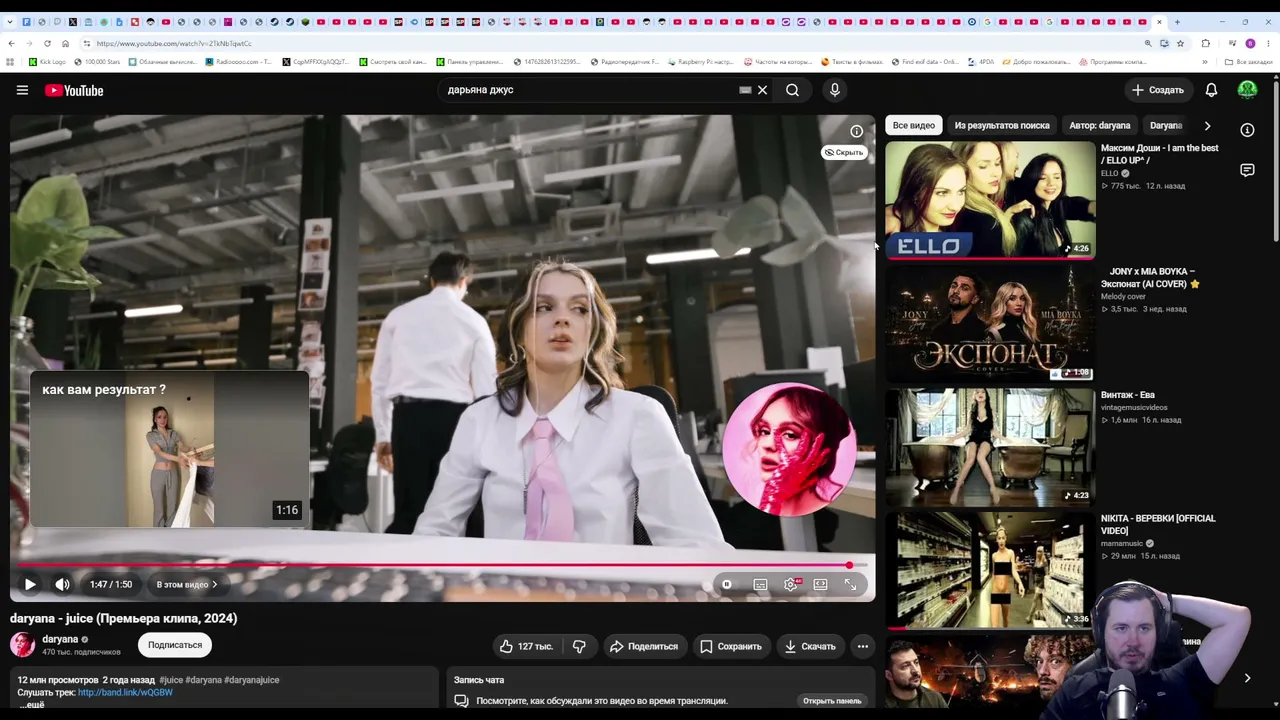Open the daryana channel name link
1280x720 pixels.
tap(60, 639)
